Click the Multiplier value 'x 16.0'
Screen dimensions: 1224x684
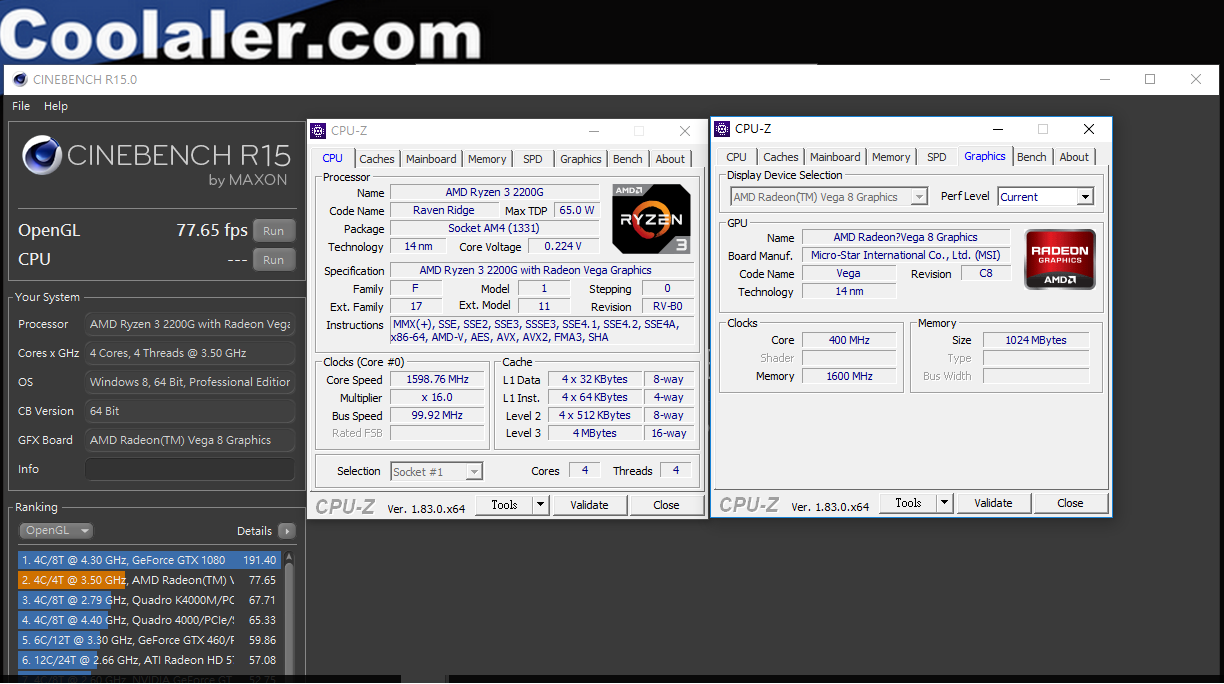(437, 398)
